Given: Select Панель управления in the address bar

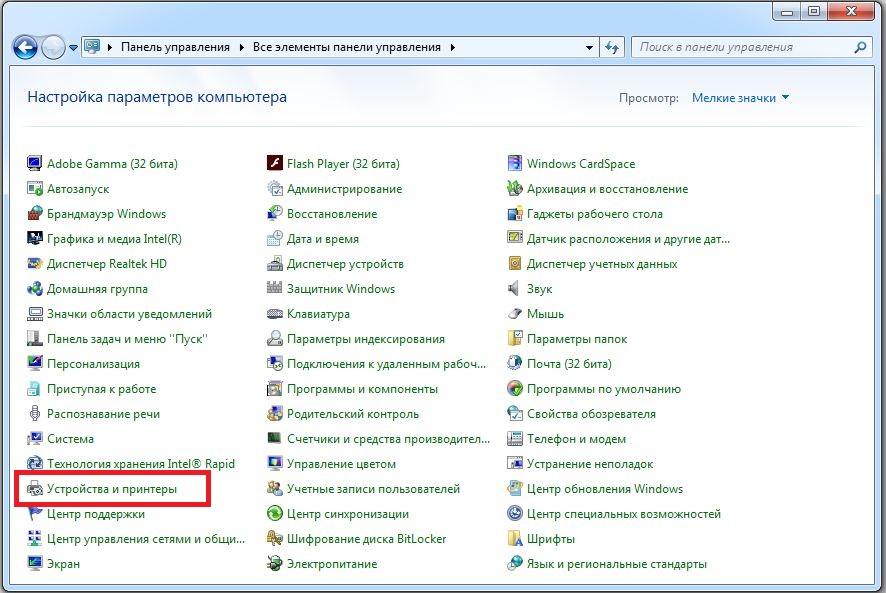Looking at the screenshot, I should (x=175, y=47).
